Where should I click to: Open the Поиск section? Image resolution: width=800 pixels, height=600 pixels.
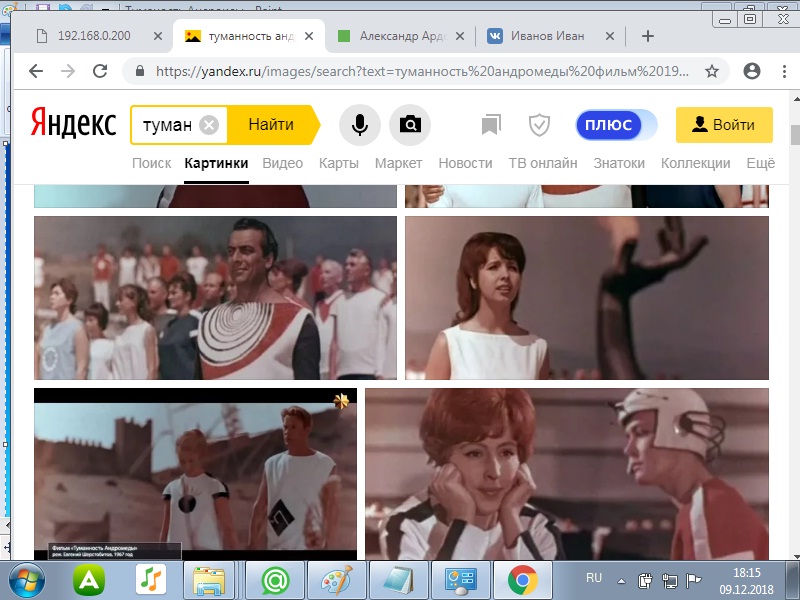(152, 163)
